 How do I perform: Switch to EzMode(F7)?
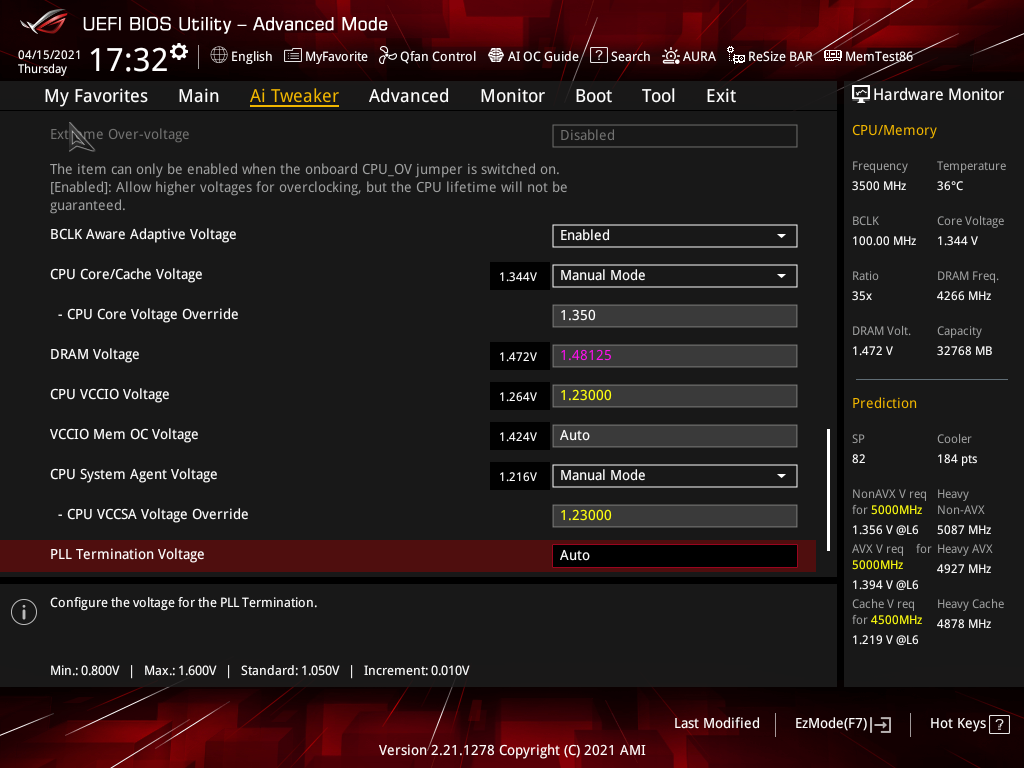coord(842,724)
